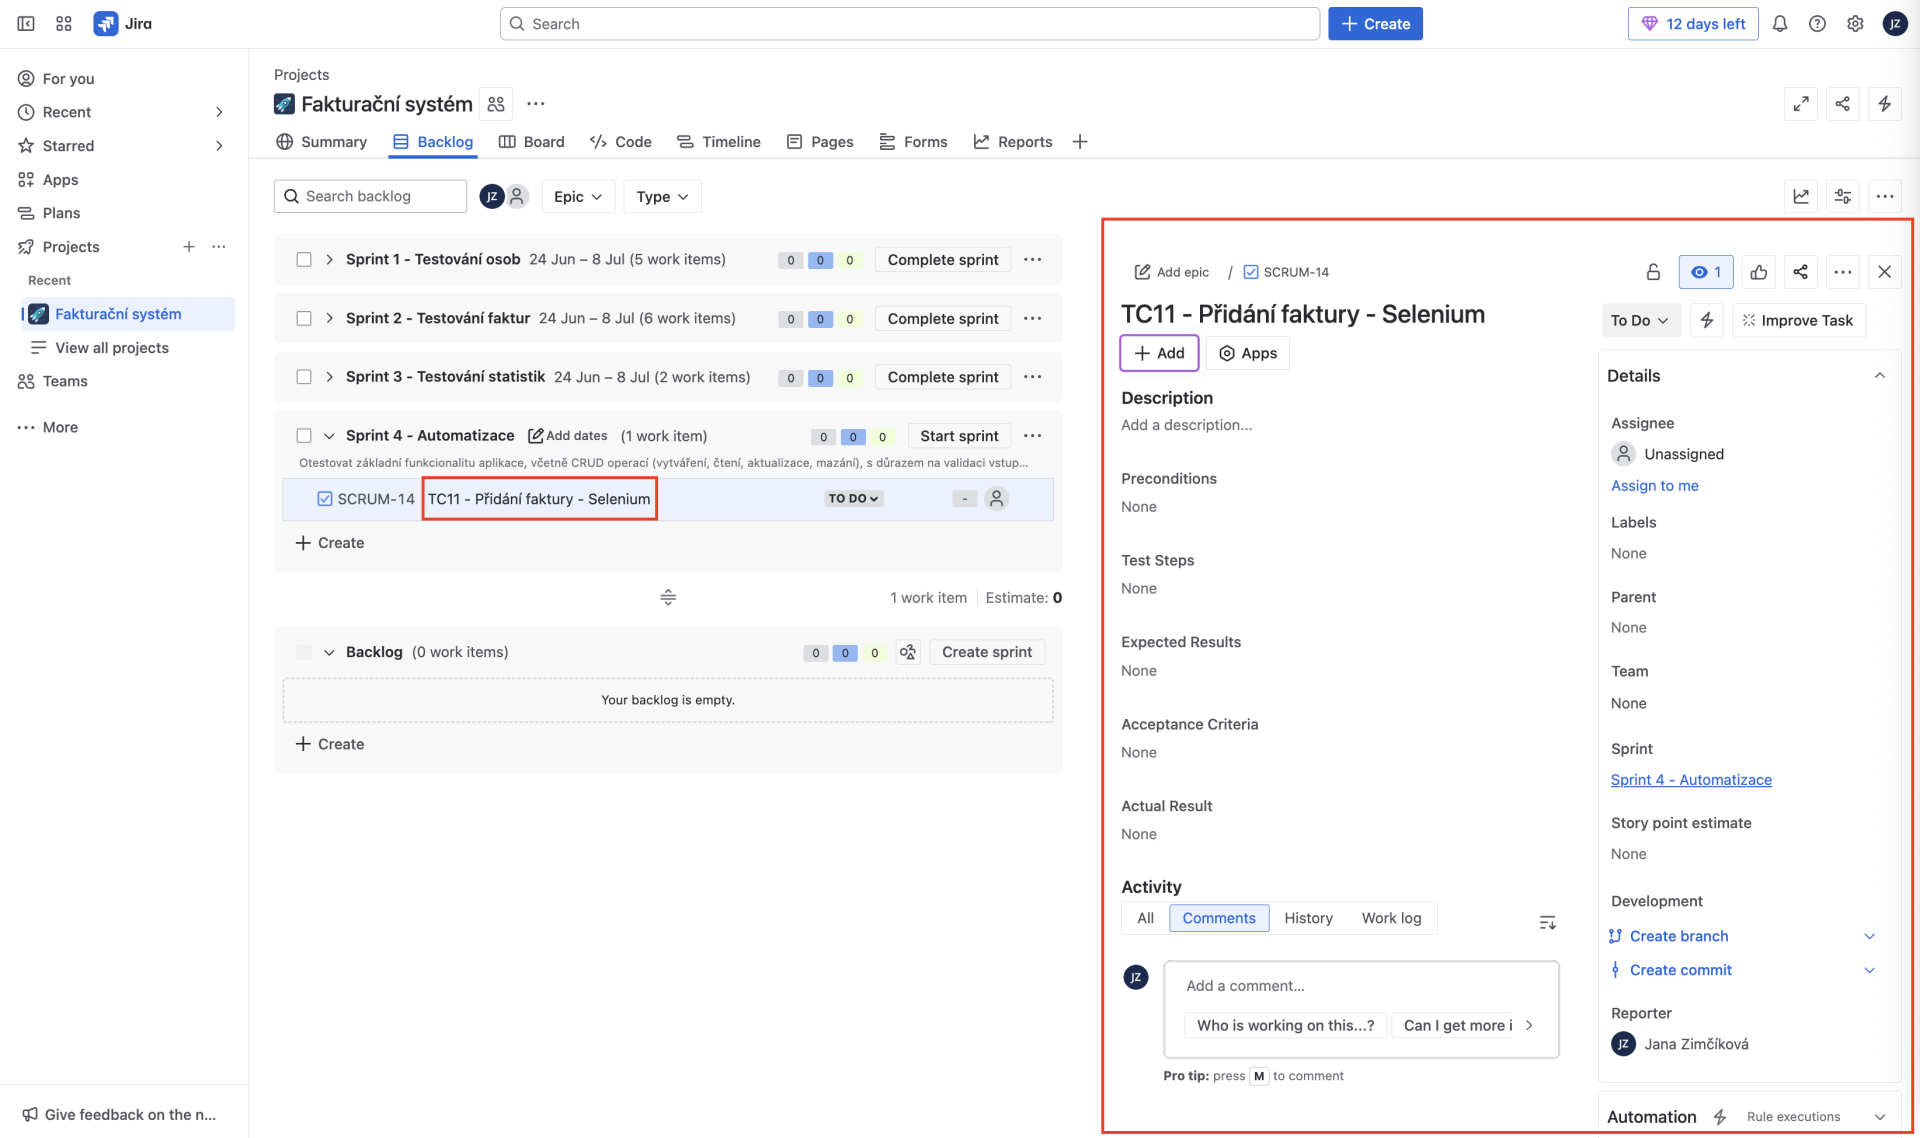
Task: Expand Recent in the sidebar
Action: [219, 112]
